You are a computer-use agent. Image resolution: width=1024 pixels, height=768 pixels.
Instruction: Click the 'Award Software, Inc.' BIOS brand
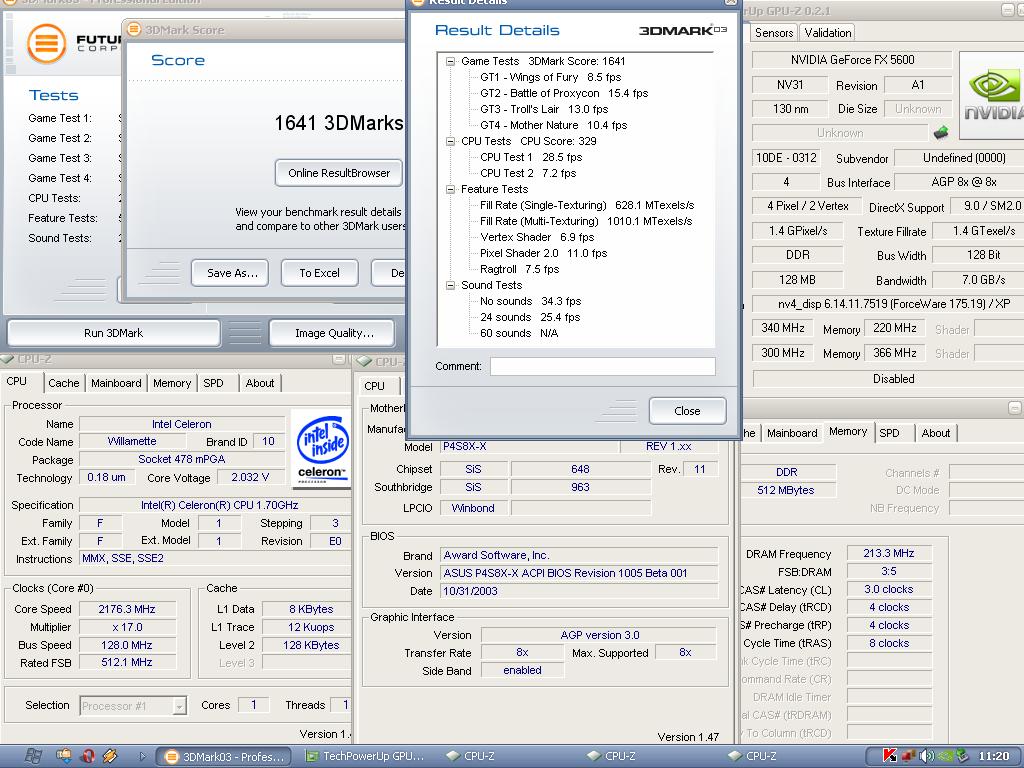579,555
